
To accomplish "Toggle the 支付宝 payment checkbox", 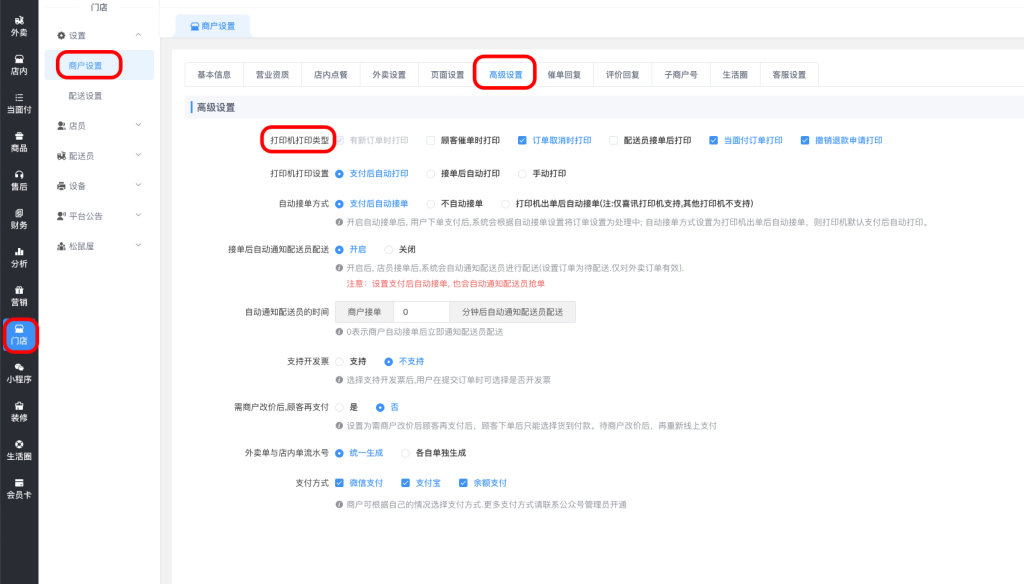I will click(405, 483).
